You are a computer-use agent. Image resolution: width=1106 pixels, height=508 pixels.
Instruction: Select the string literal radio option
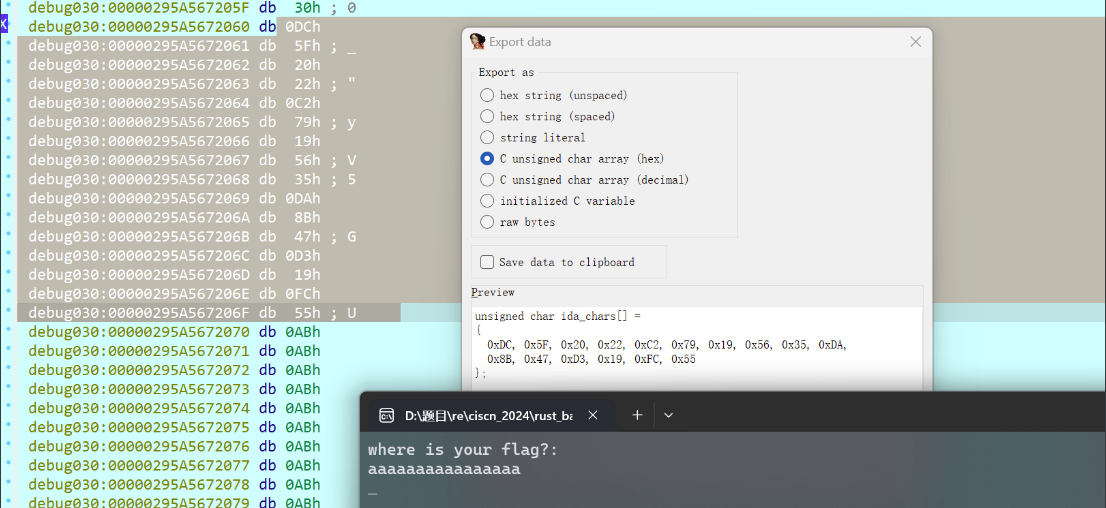[x=487, y=137]
